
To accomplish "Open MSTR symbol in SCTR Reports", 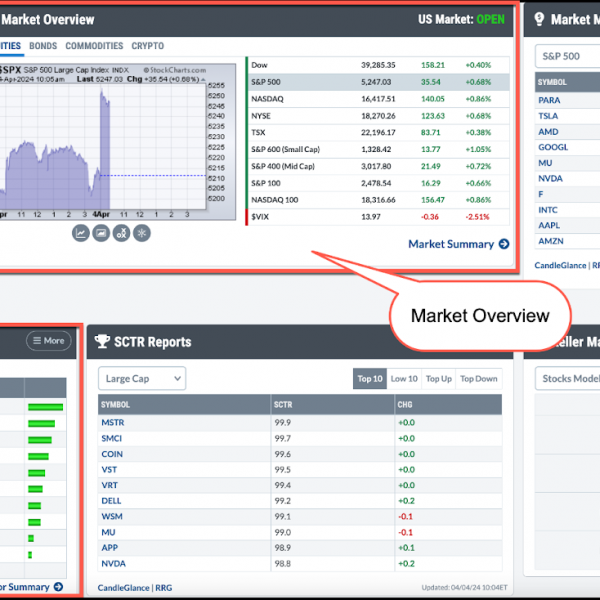I will point(113,422).
